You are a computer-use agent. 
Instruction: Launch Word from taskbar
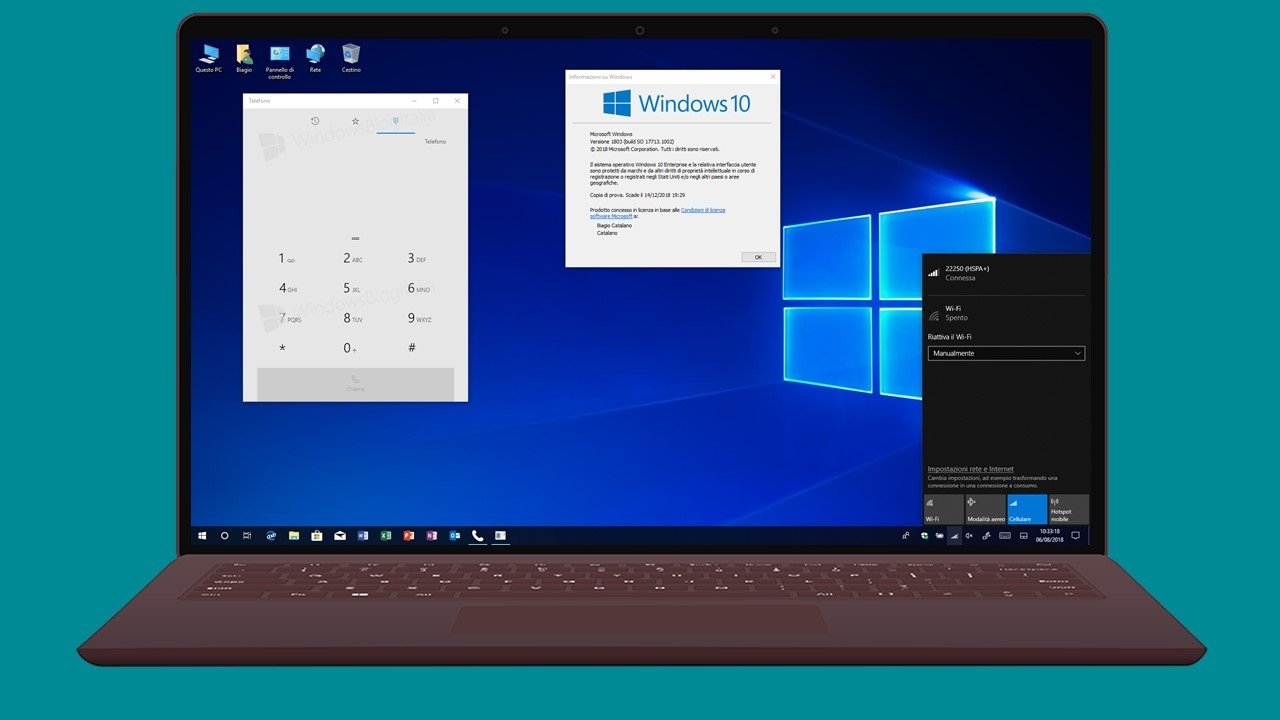363,536
